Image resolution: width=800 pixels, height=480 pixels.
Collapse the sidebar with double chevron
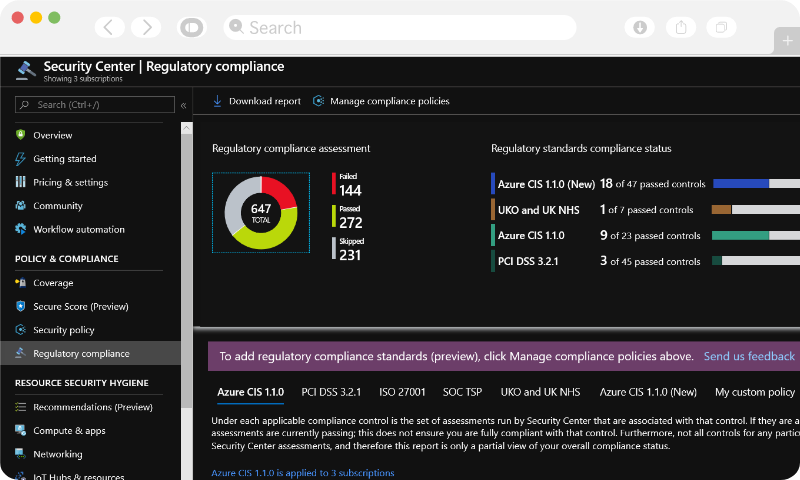coord(183,105)
